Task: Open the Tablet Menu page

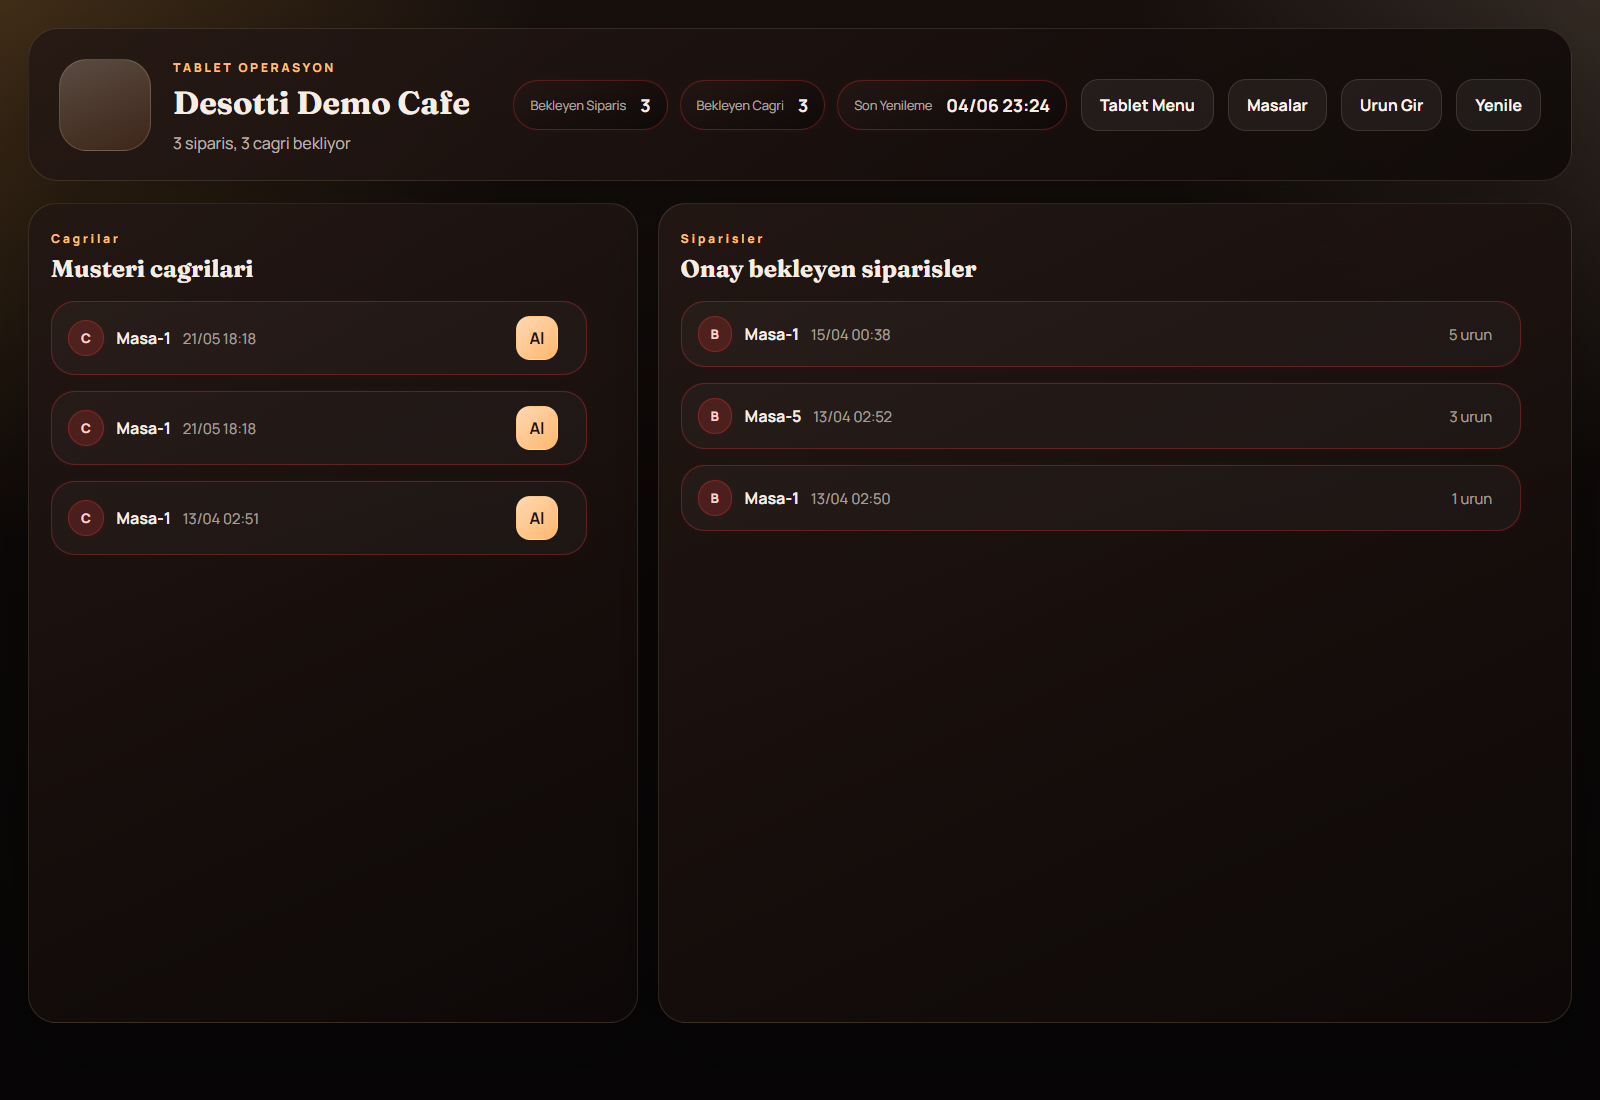Action: tap(1147, 105)
